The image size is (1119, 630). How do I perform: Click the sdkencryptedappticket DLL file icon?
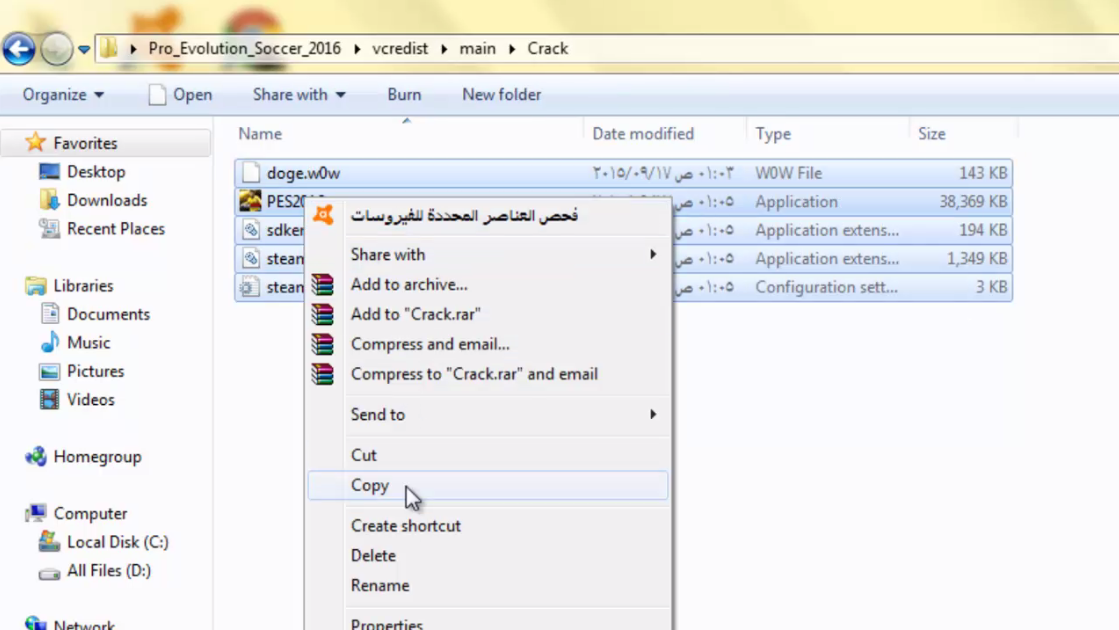[x=250, y=230]
